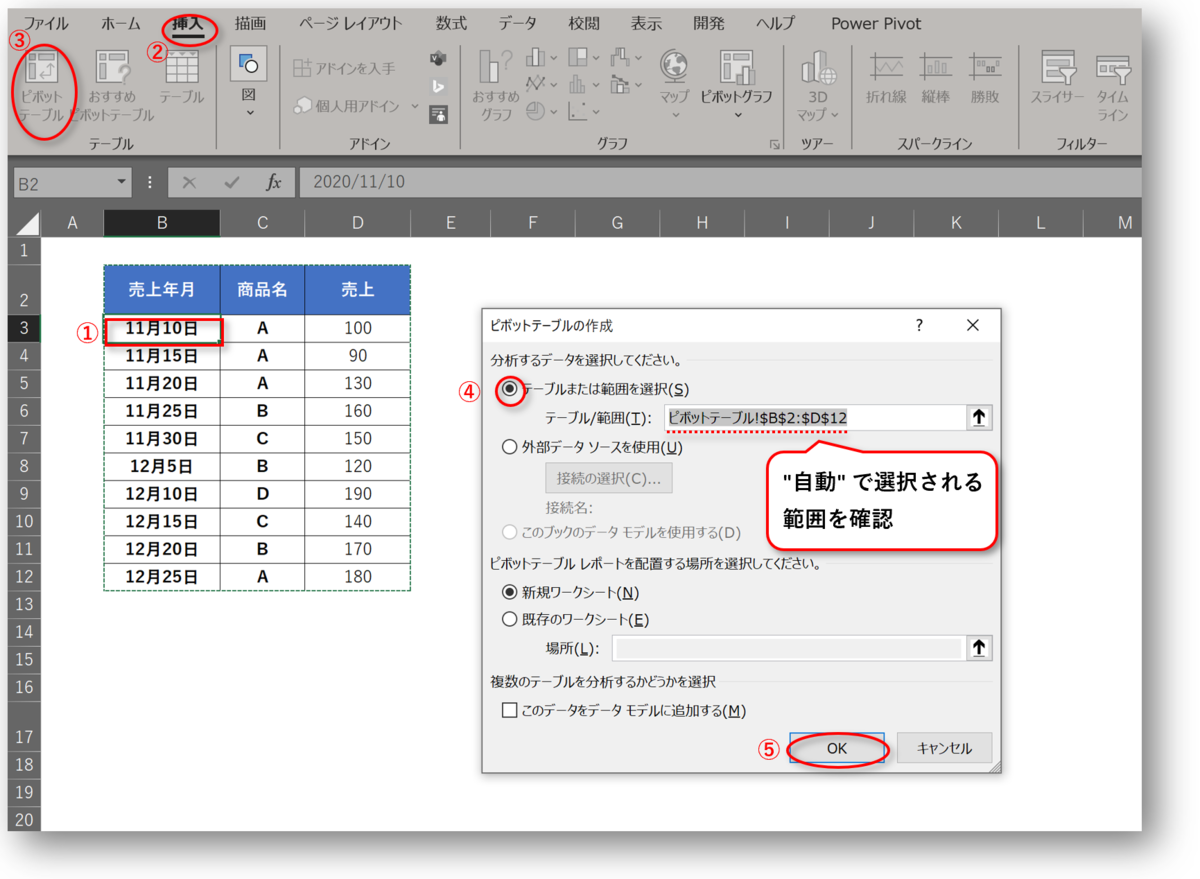Switch to the Draw (描画) tab

tap(251, 23)
